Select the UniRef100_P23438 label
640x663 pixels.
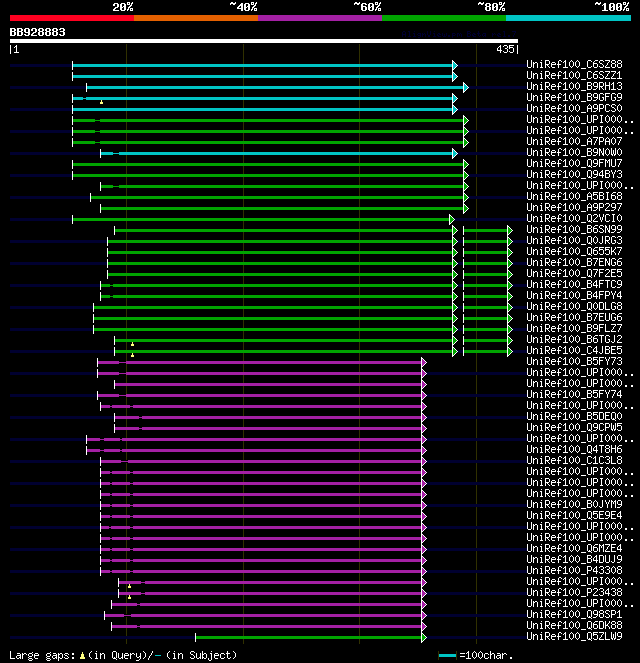point(574,592)
